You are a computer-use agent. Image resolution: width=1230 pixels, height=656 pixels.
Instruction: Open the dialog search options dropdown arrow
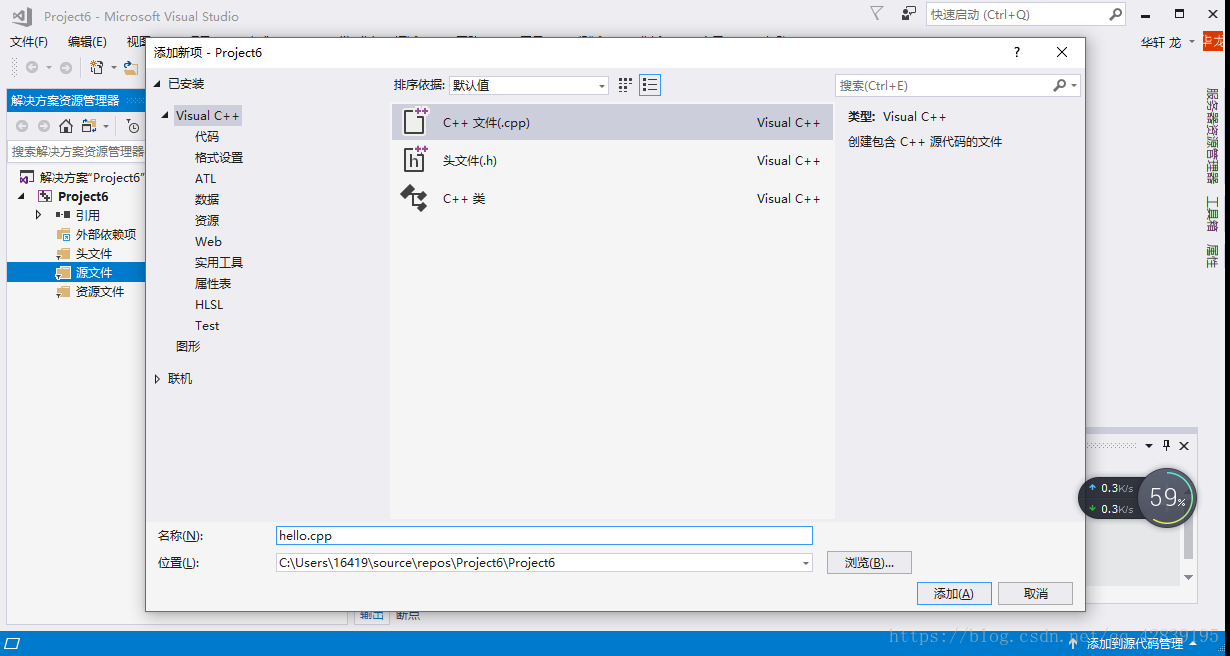pyautogui.click(x=1074, y=86)
